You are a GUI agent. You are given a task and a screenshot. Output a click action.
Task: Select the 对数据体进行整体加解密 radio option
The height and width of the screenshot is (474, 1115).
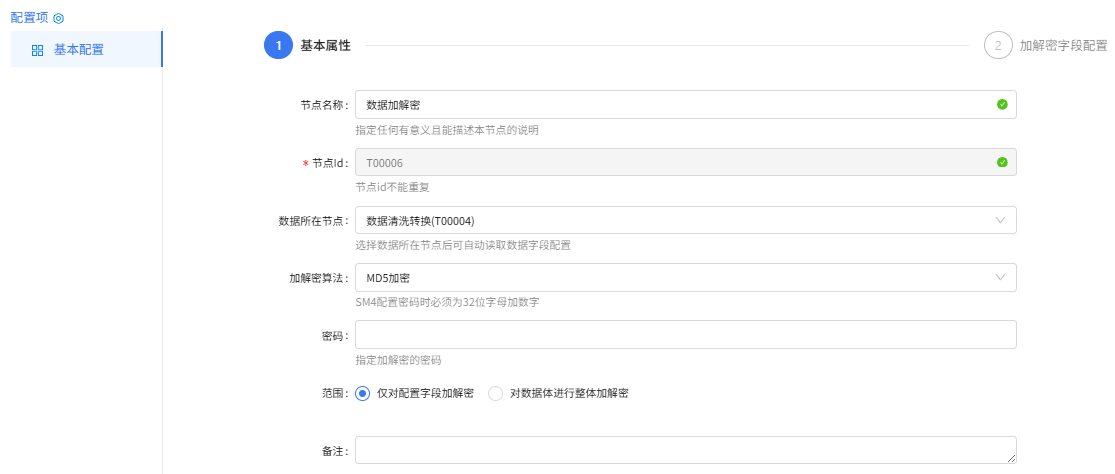coord(496,394)
